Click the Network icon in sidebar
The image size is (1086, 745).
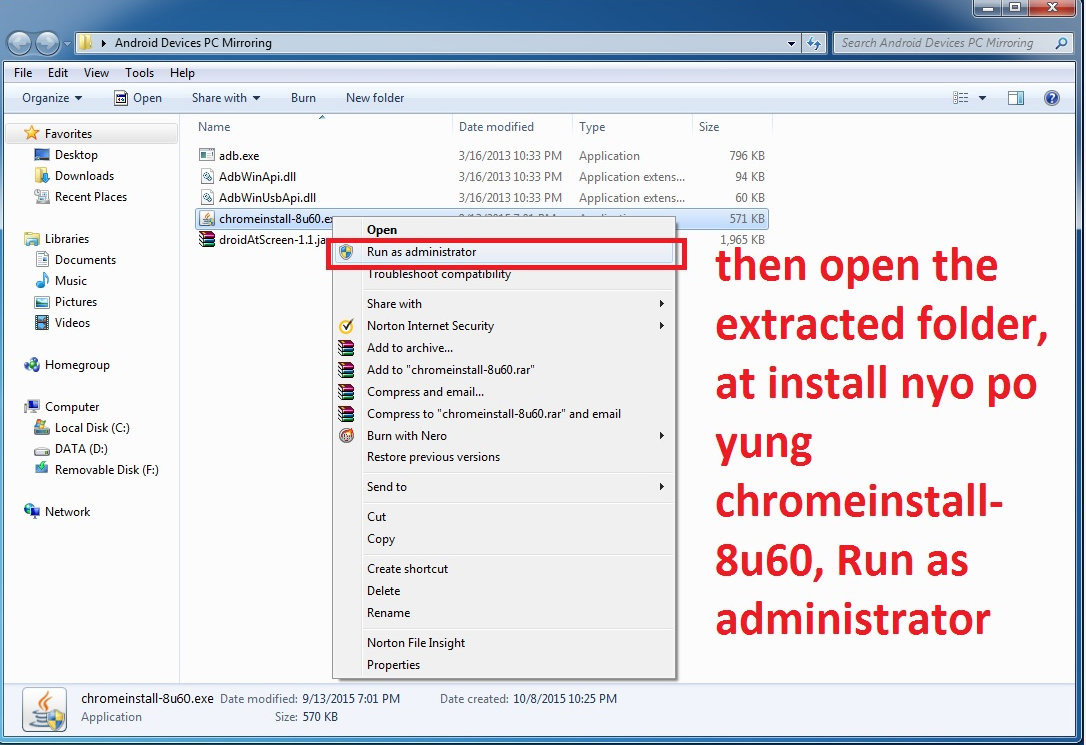(x=31, y=512)
